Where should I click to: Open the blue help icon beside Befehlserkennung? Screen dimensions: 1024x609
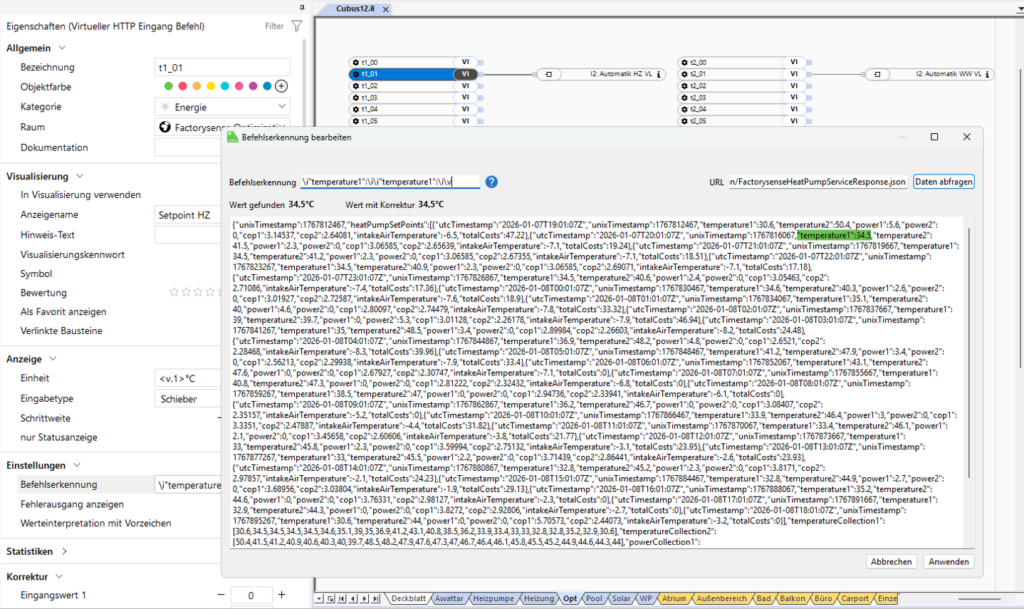pyautogui.click(x=492, y=182)
